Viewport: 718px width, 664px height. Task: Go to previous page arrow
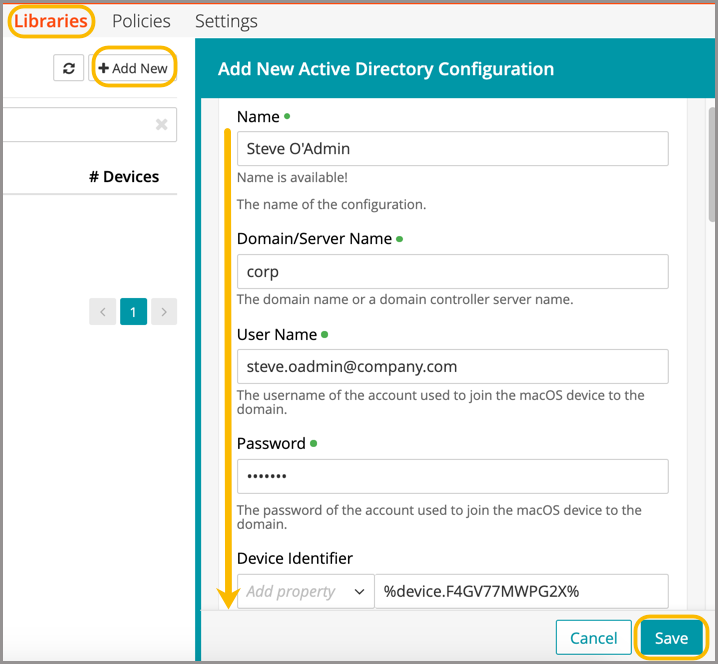point(103,311)
